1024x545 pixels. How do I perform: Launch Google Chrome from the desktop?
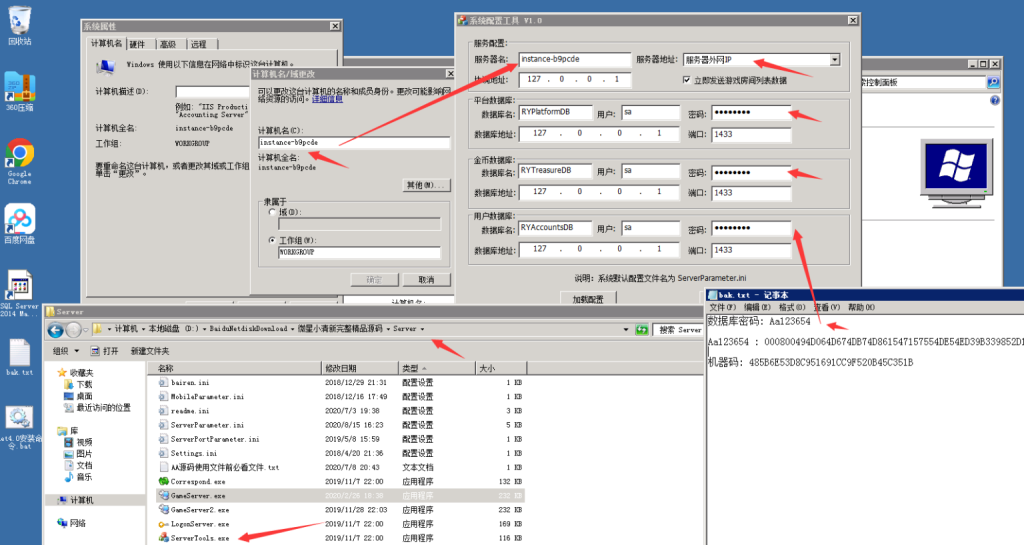click(x=19, y=154)
